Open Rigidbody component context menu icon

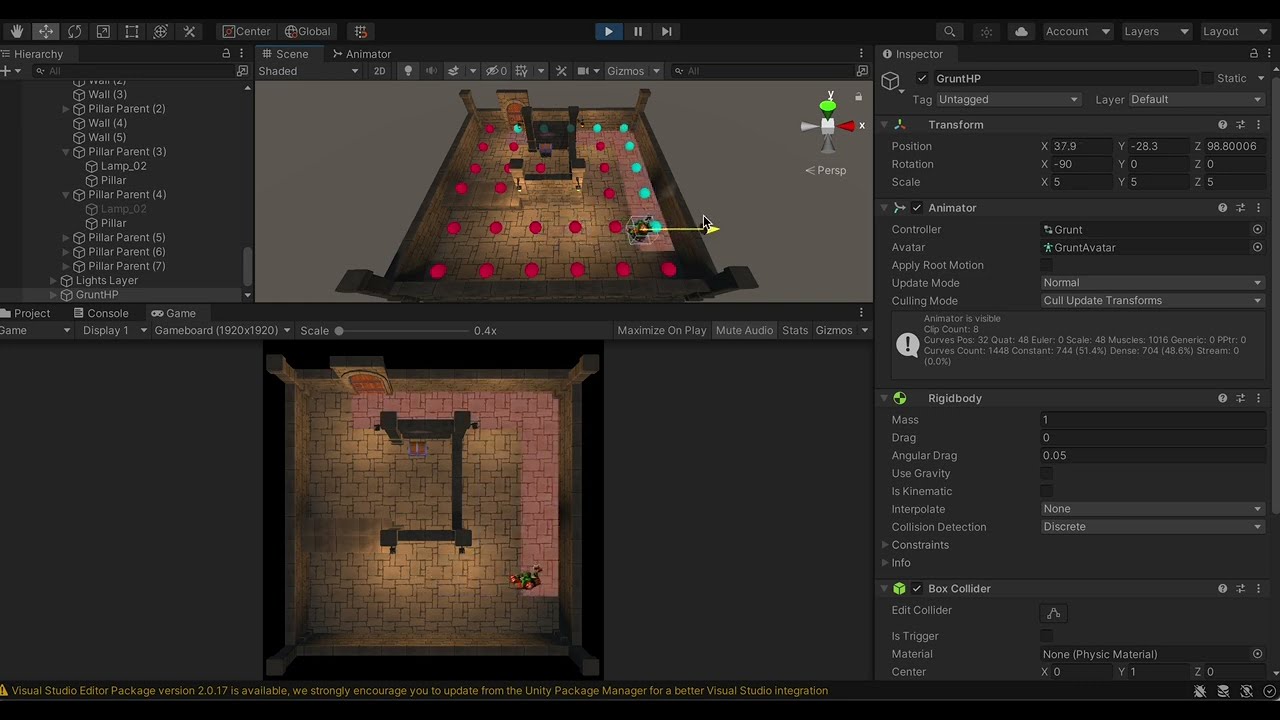(1258, 398)
